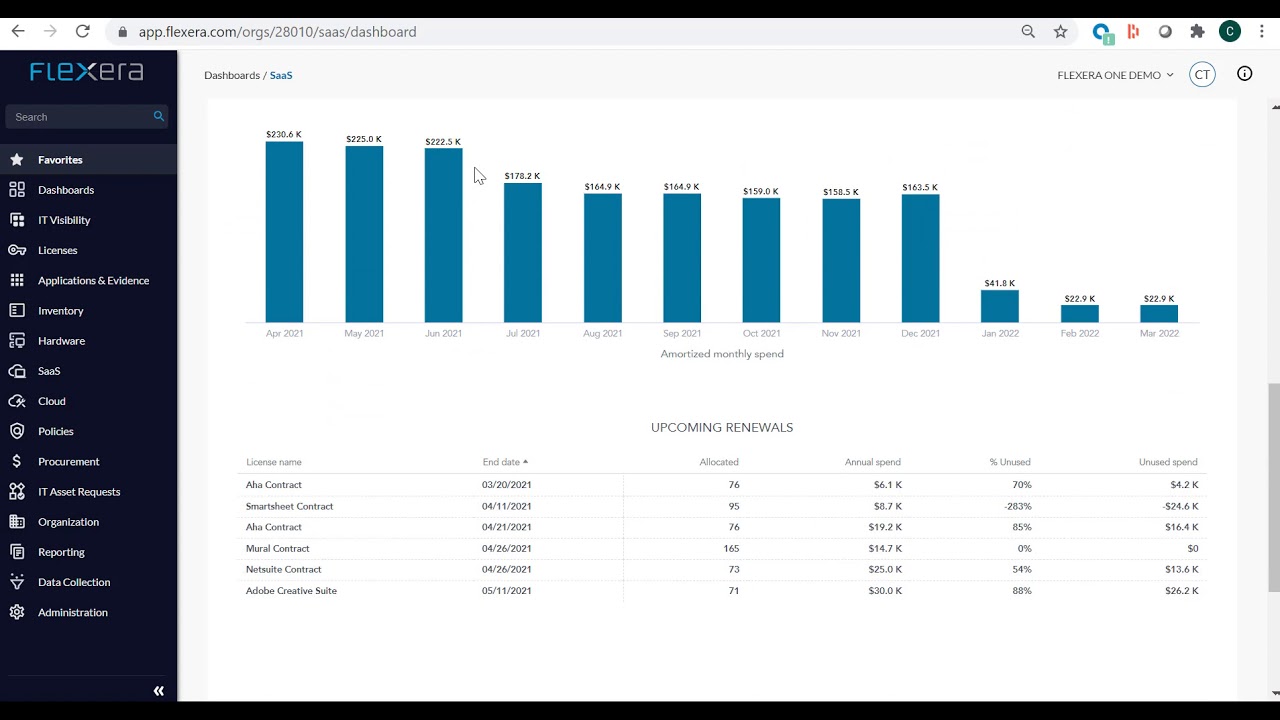Click the Apr 2021 bar in chart
Image resolution: width=1280 pixels, height=720 pixels.
284,232
